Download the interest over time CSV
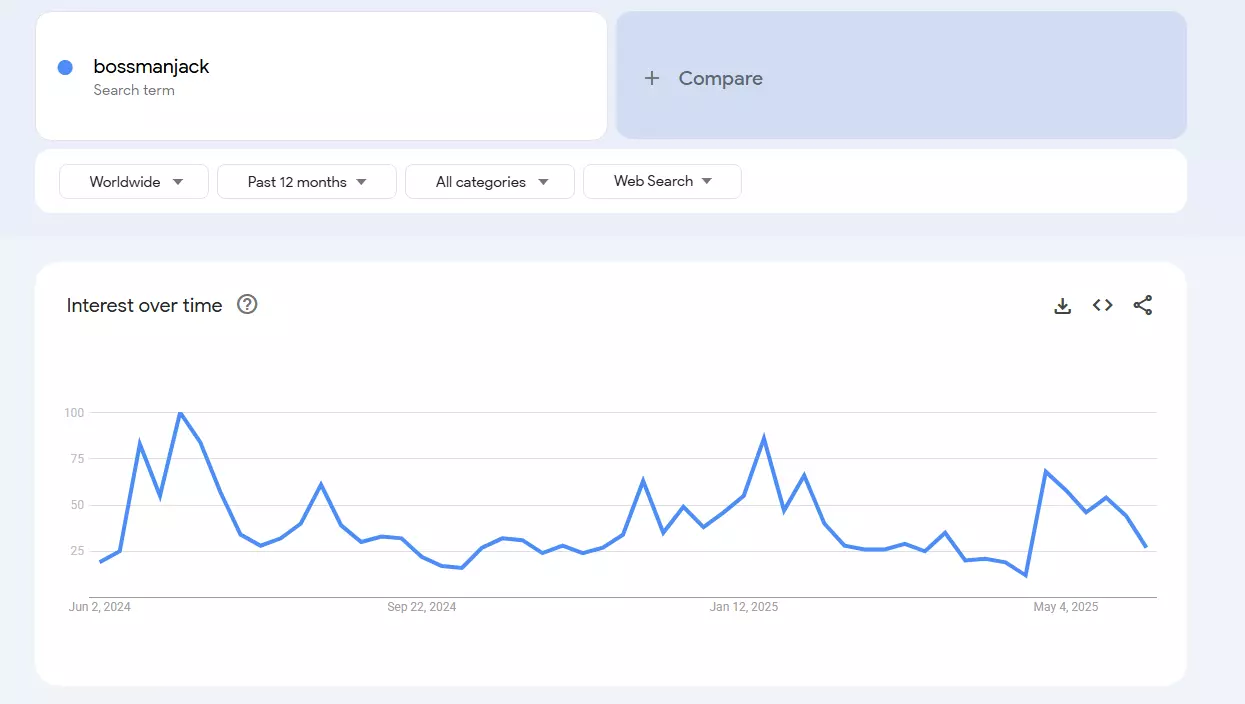1245x704 pixels. 1062,306
